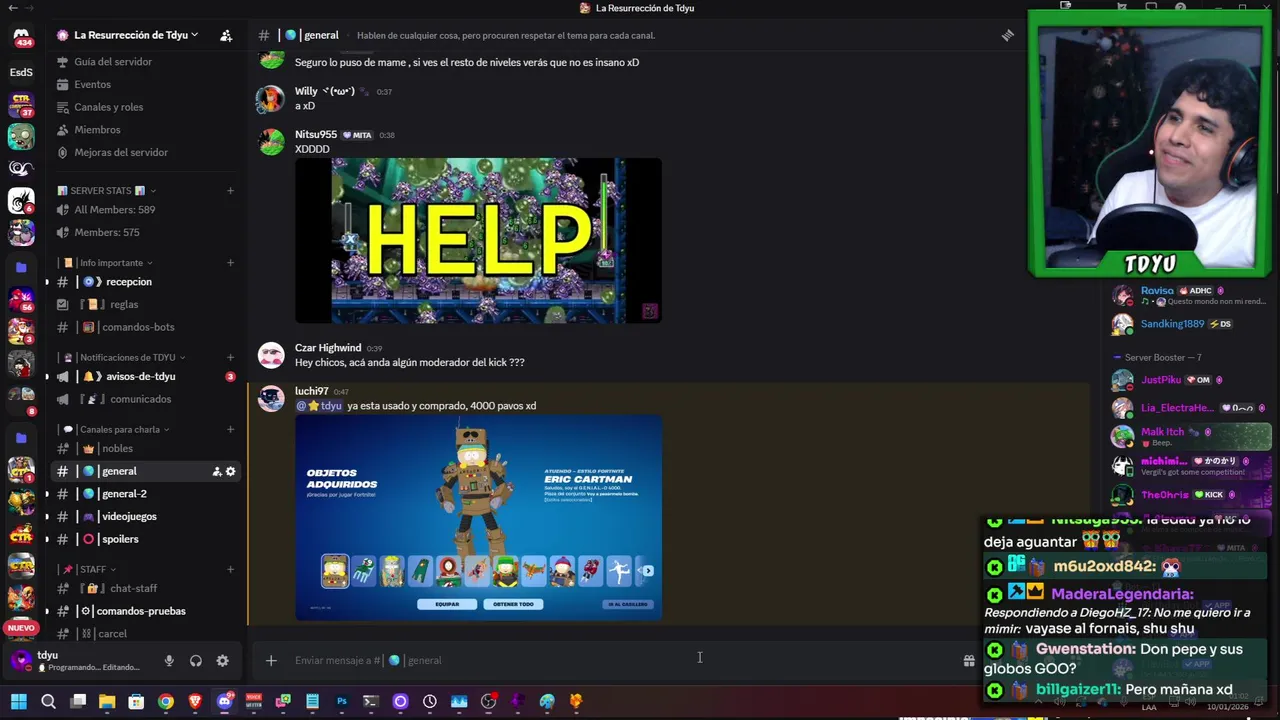Click the NUEVO unread indicator badge
The width and height of the screenshot is (1280, 720).
pyautogui.click(x=21, y=628)
